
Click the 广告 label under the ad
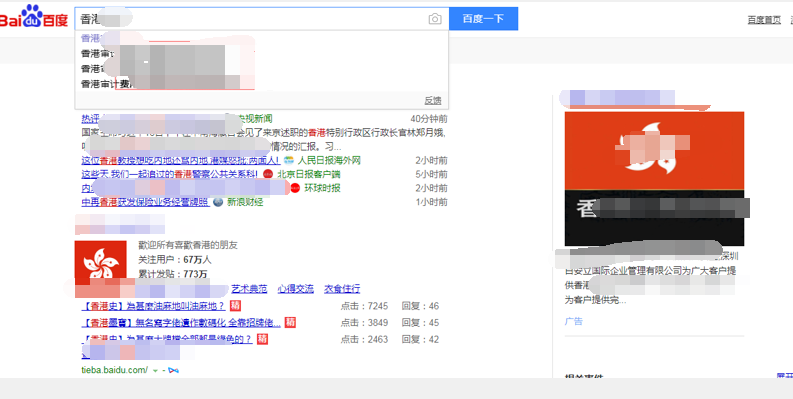click(x=574, y=321)
